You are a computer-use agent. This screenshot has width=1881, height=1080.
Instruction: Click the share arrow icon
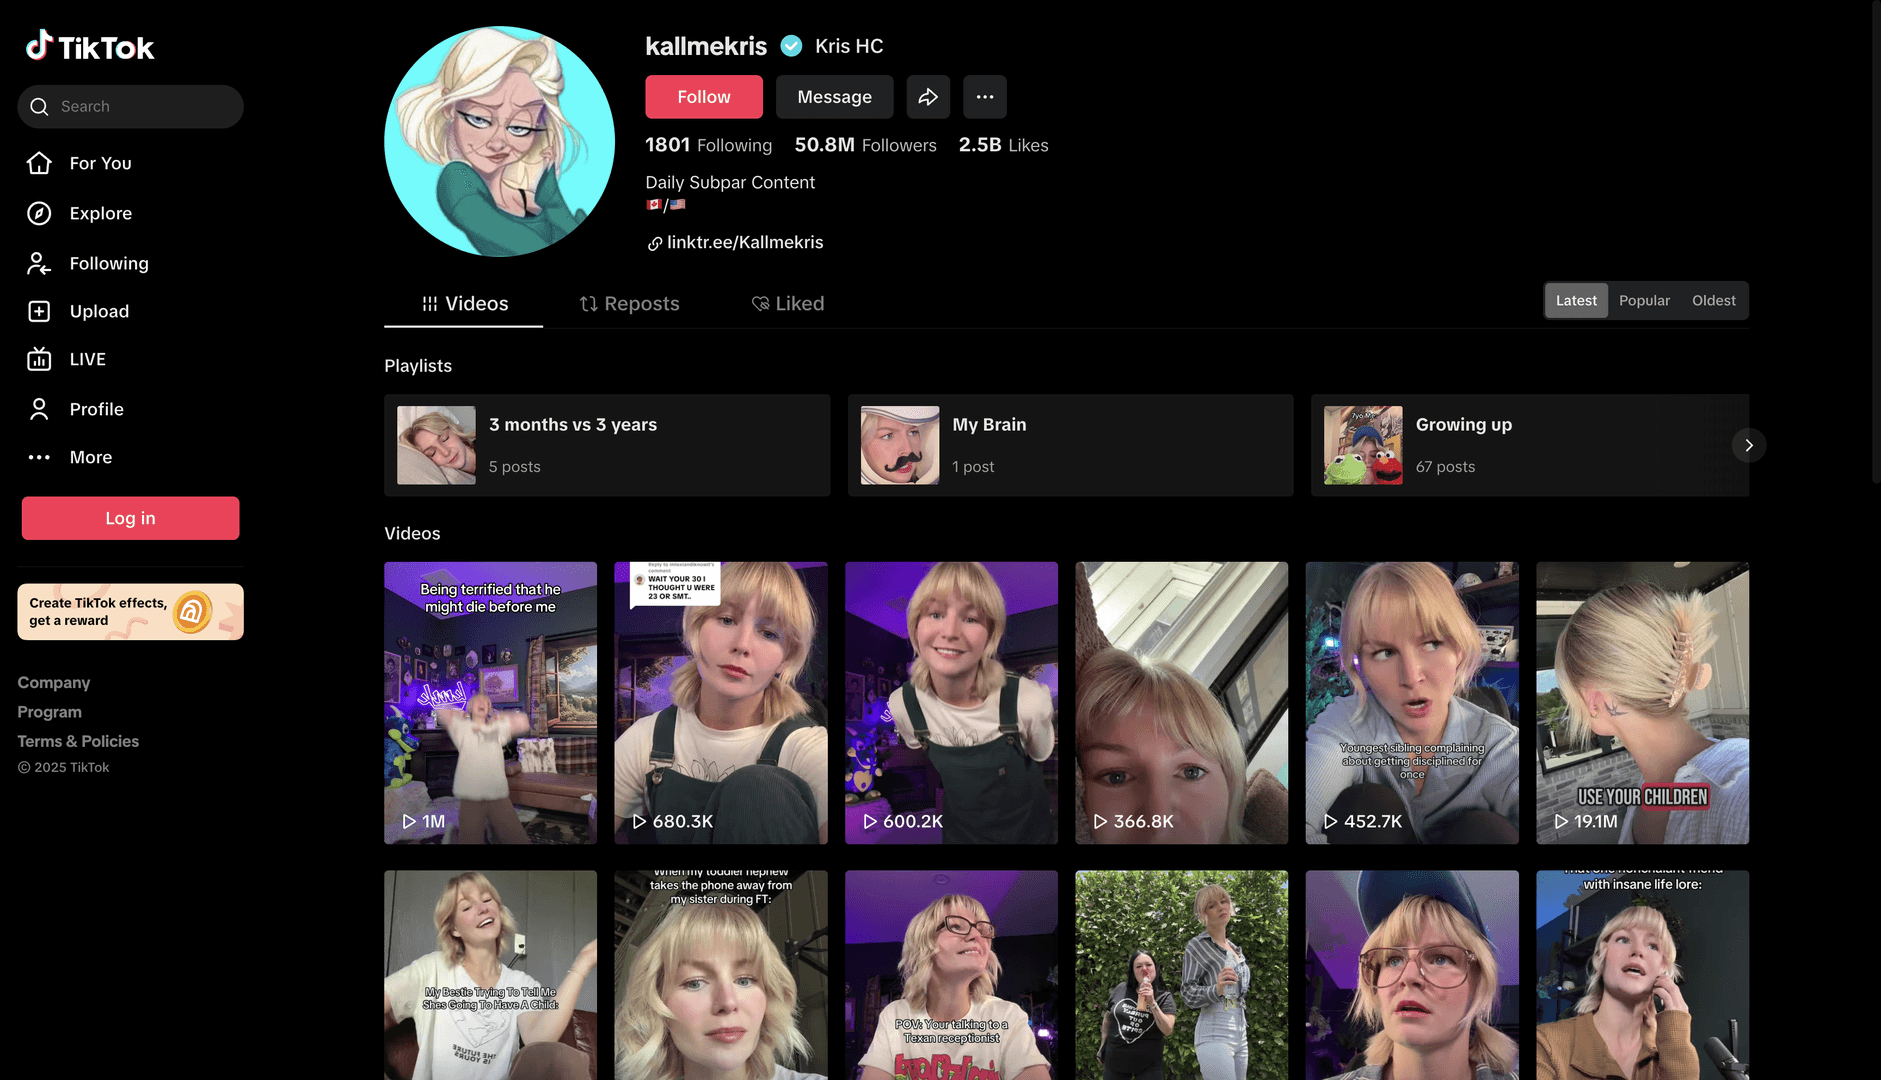point(928,97)
